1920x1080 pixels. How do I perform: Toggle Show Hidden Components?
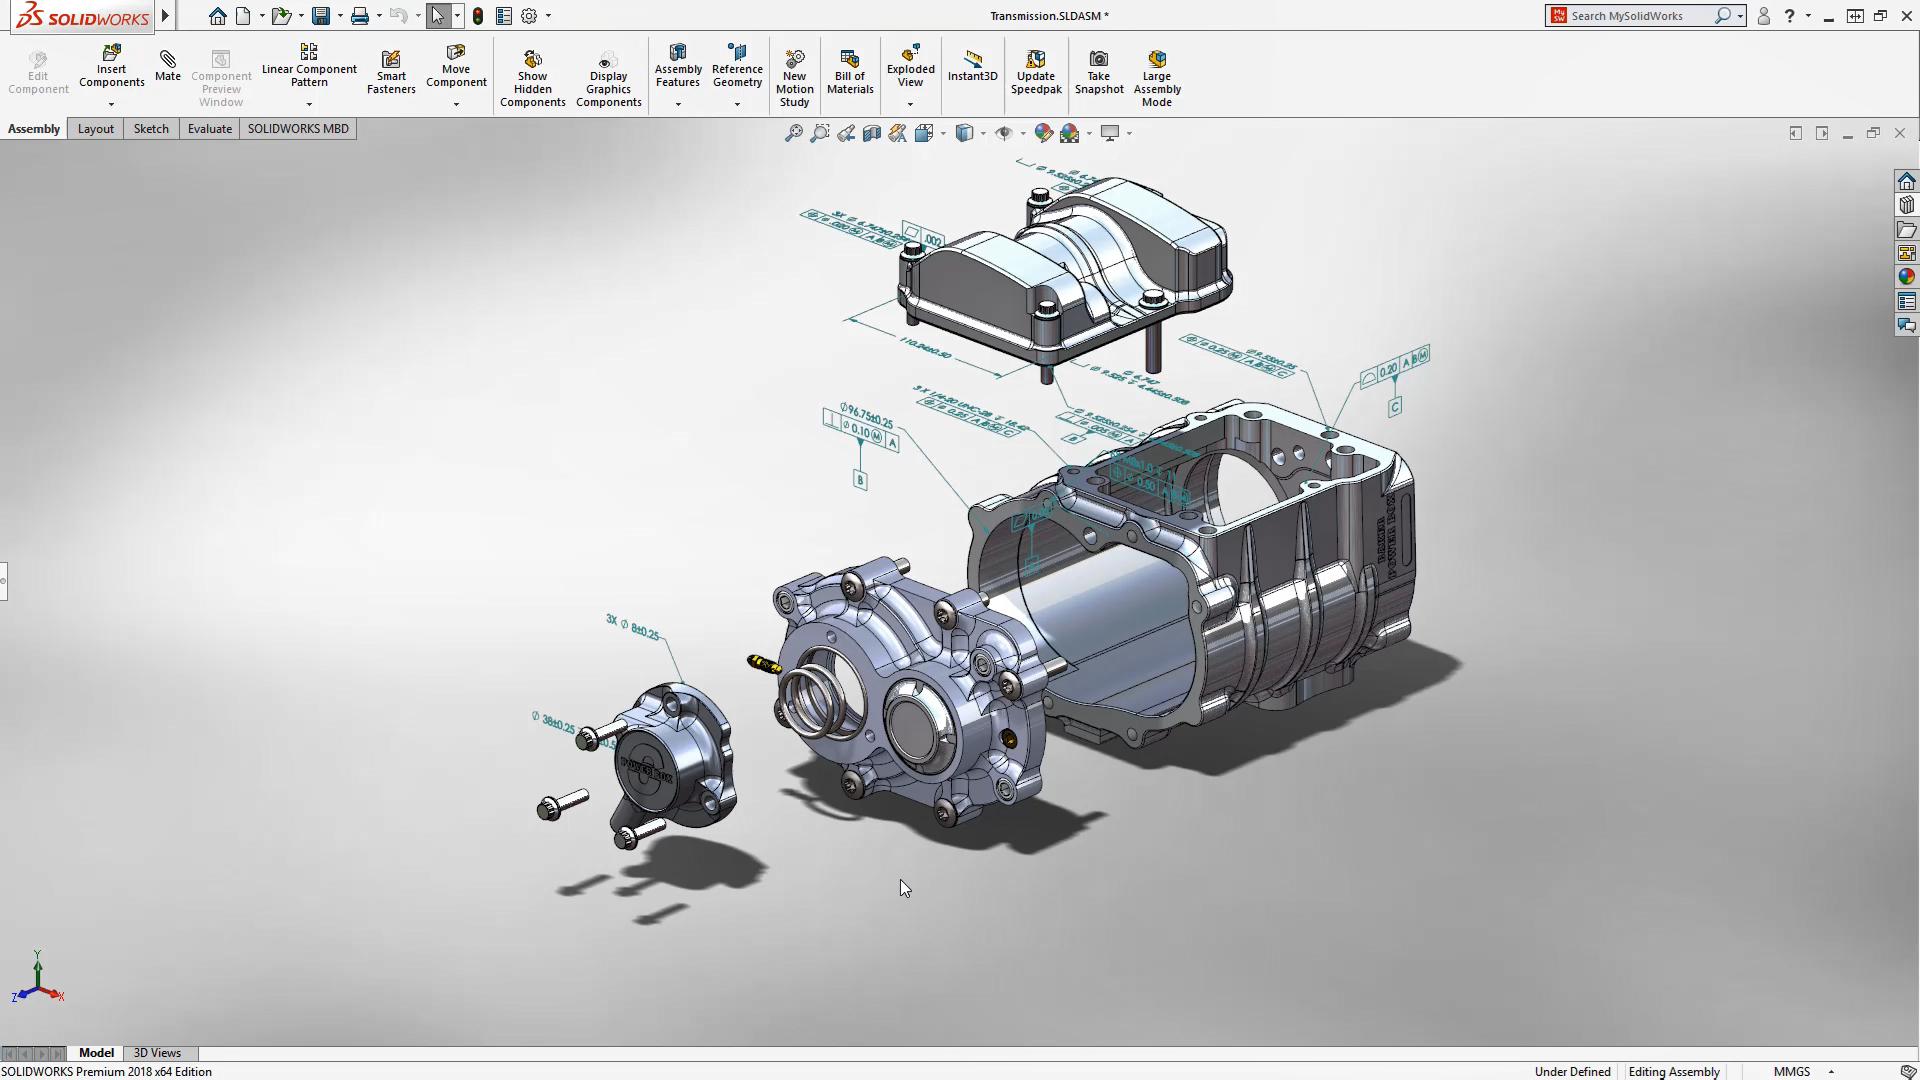point(532,61)
